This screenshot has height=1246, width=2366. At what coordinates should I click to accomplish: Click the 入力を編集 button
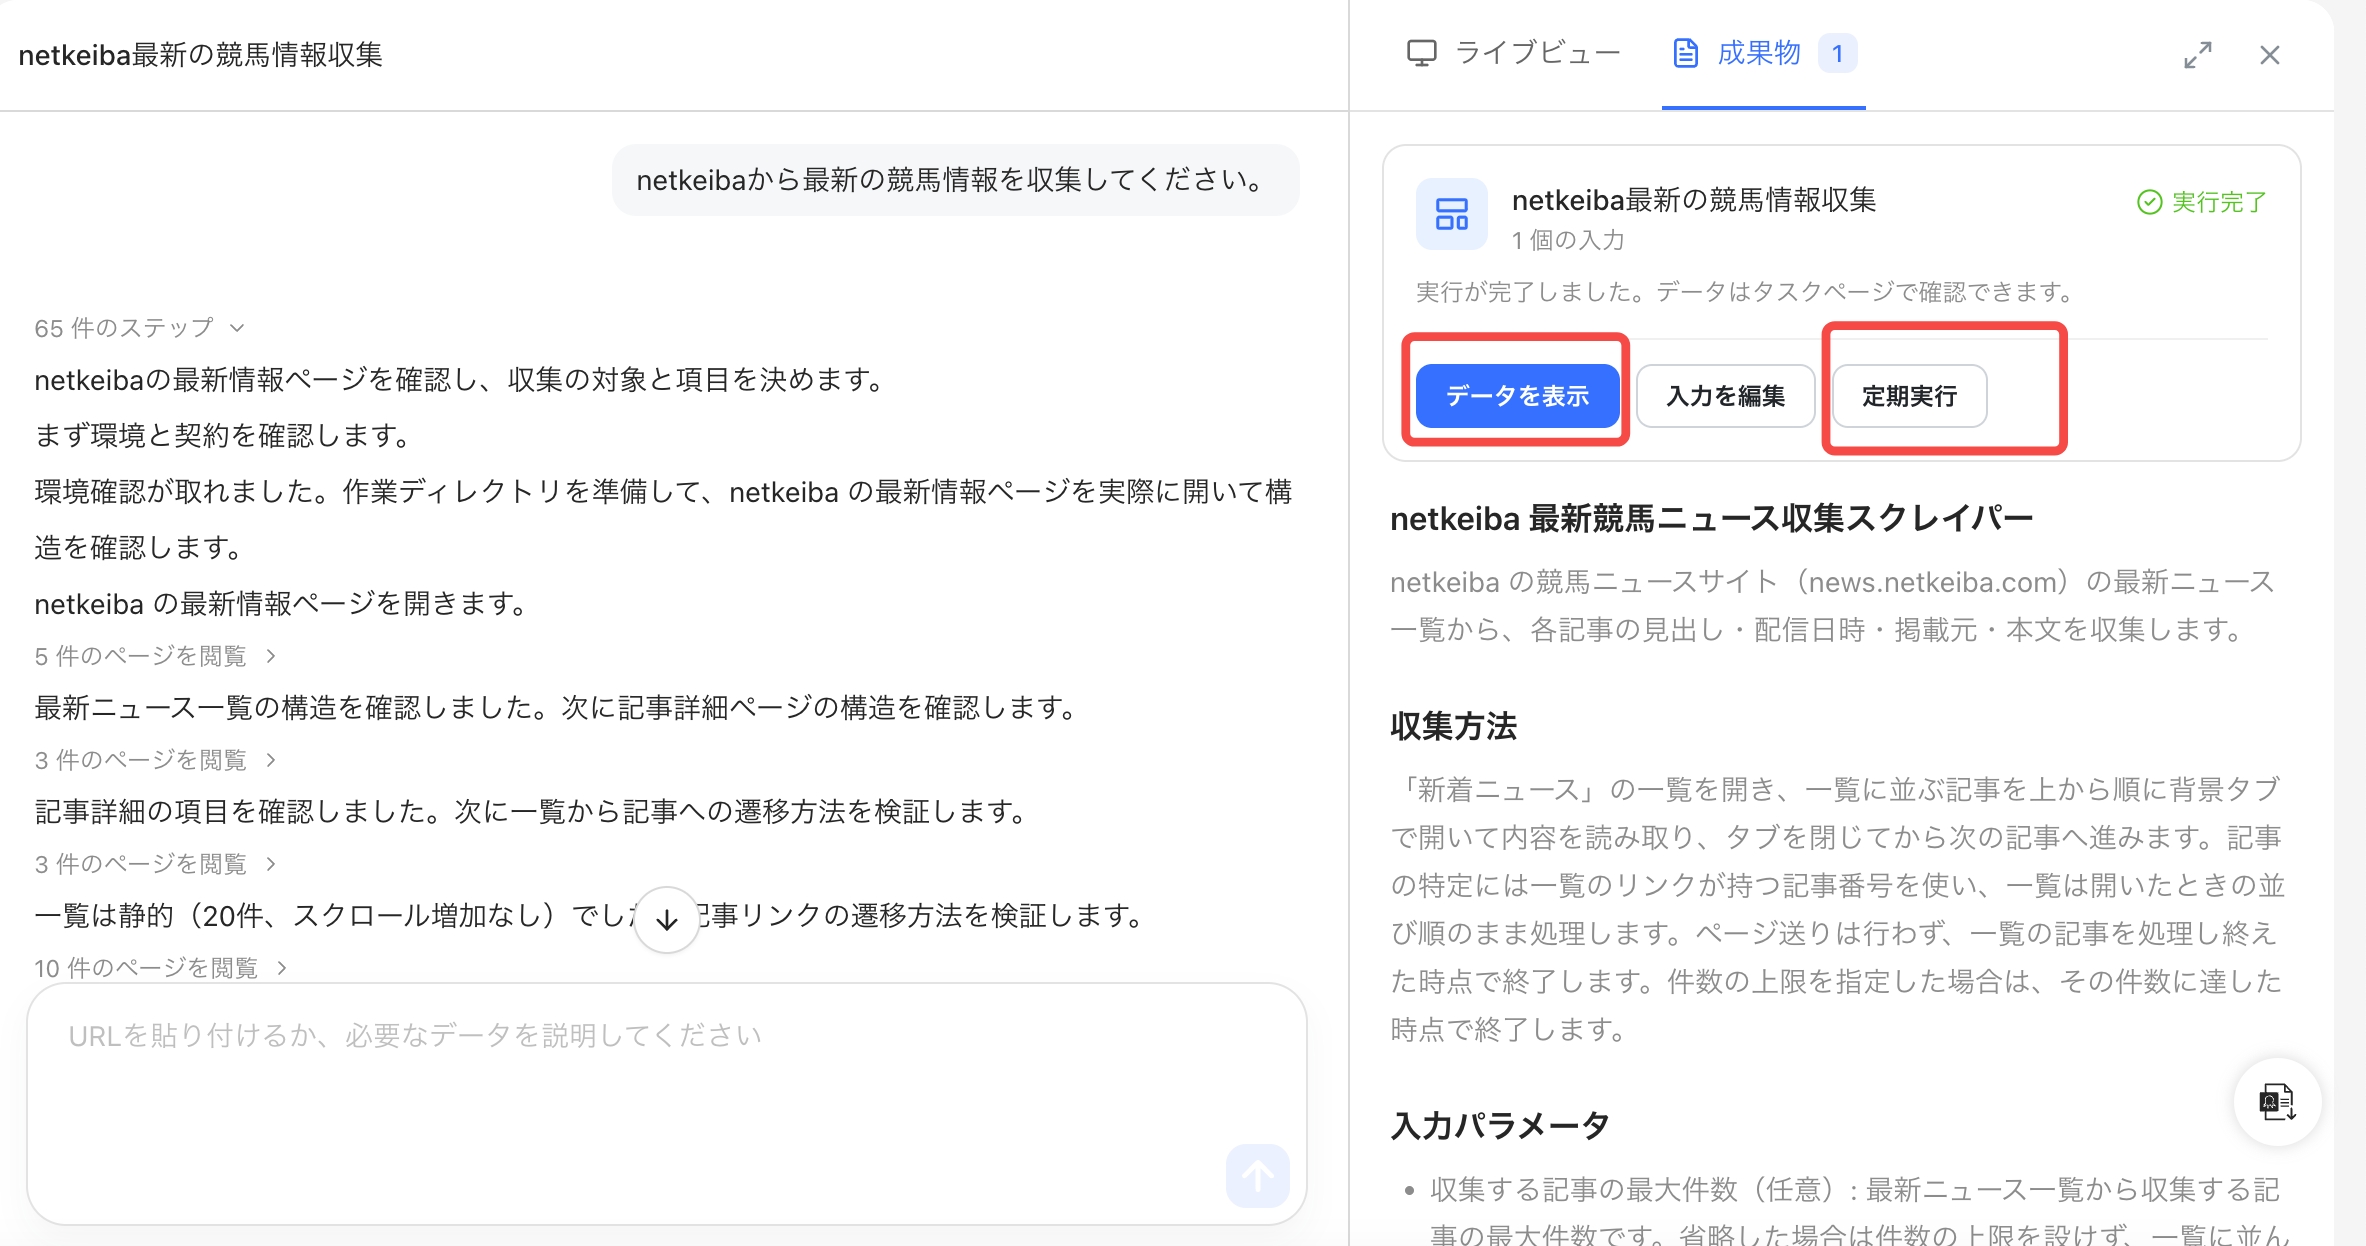point(1725,396)
